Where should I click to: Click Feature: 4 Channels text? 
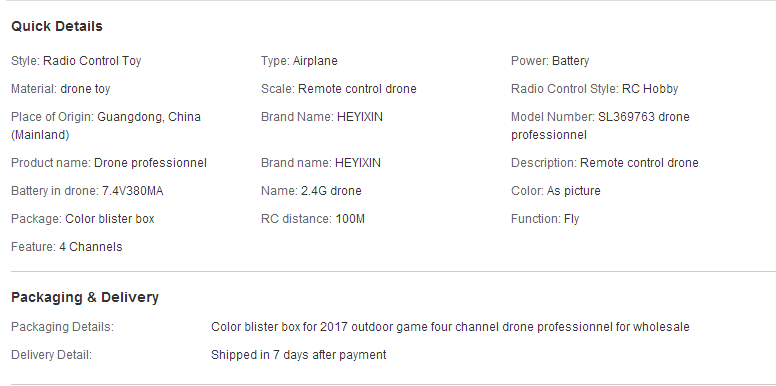click(66, 247)
